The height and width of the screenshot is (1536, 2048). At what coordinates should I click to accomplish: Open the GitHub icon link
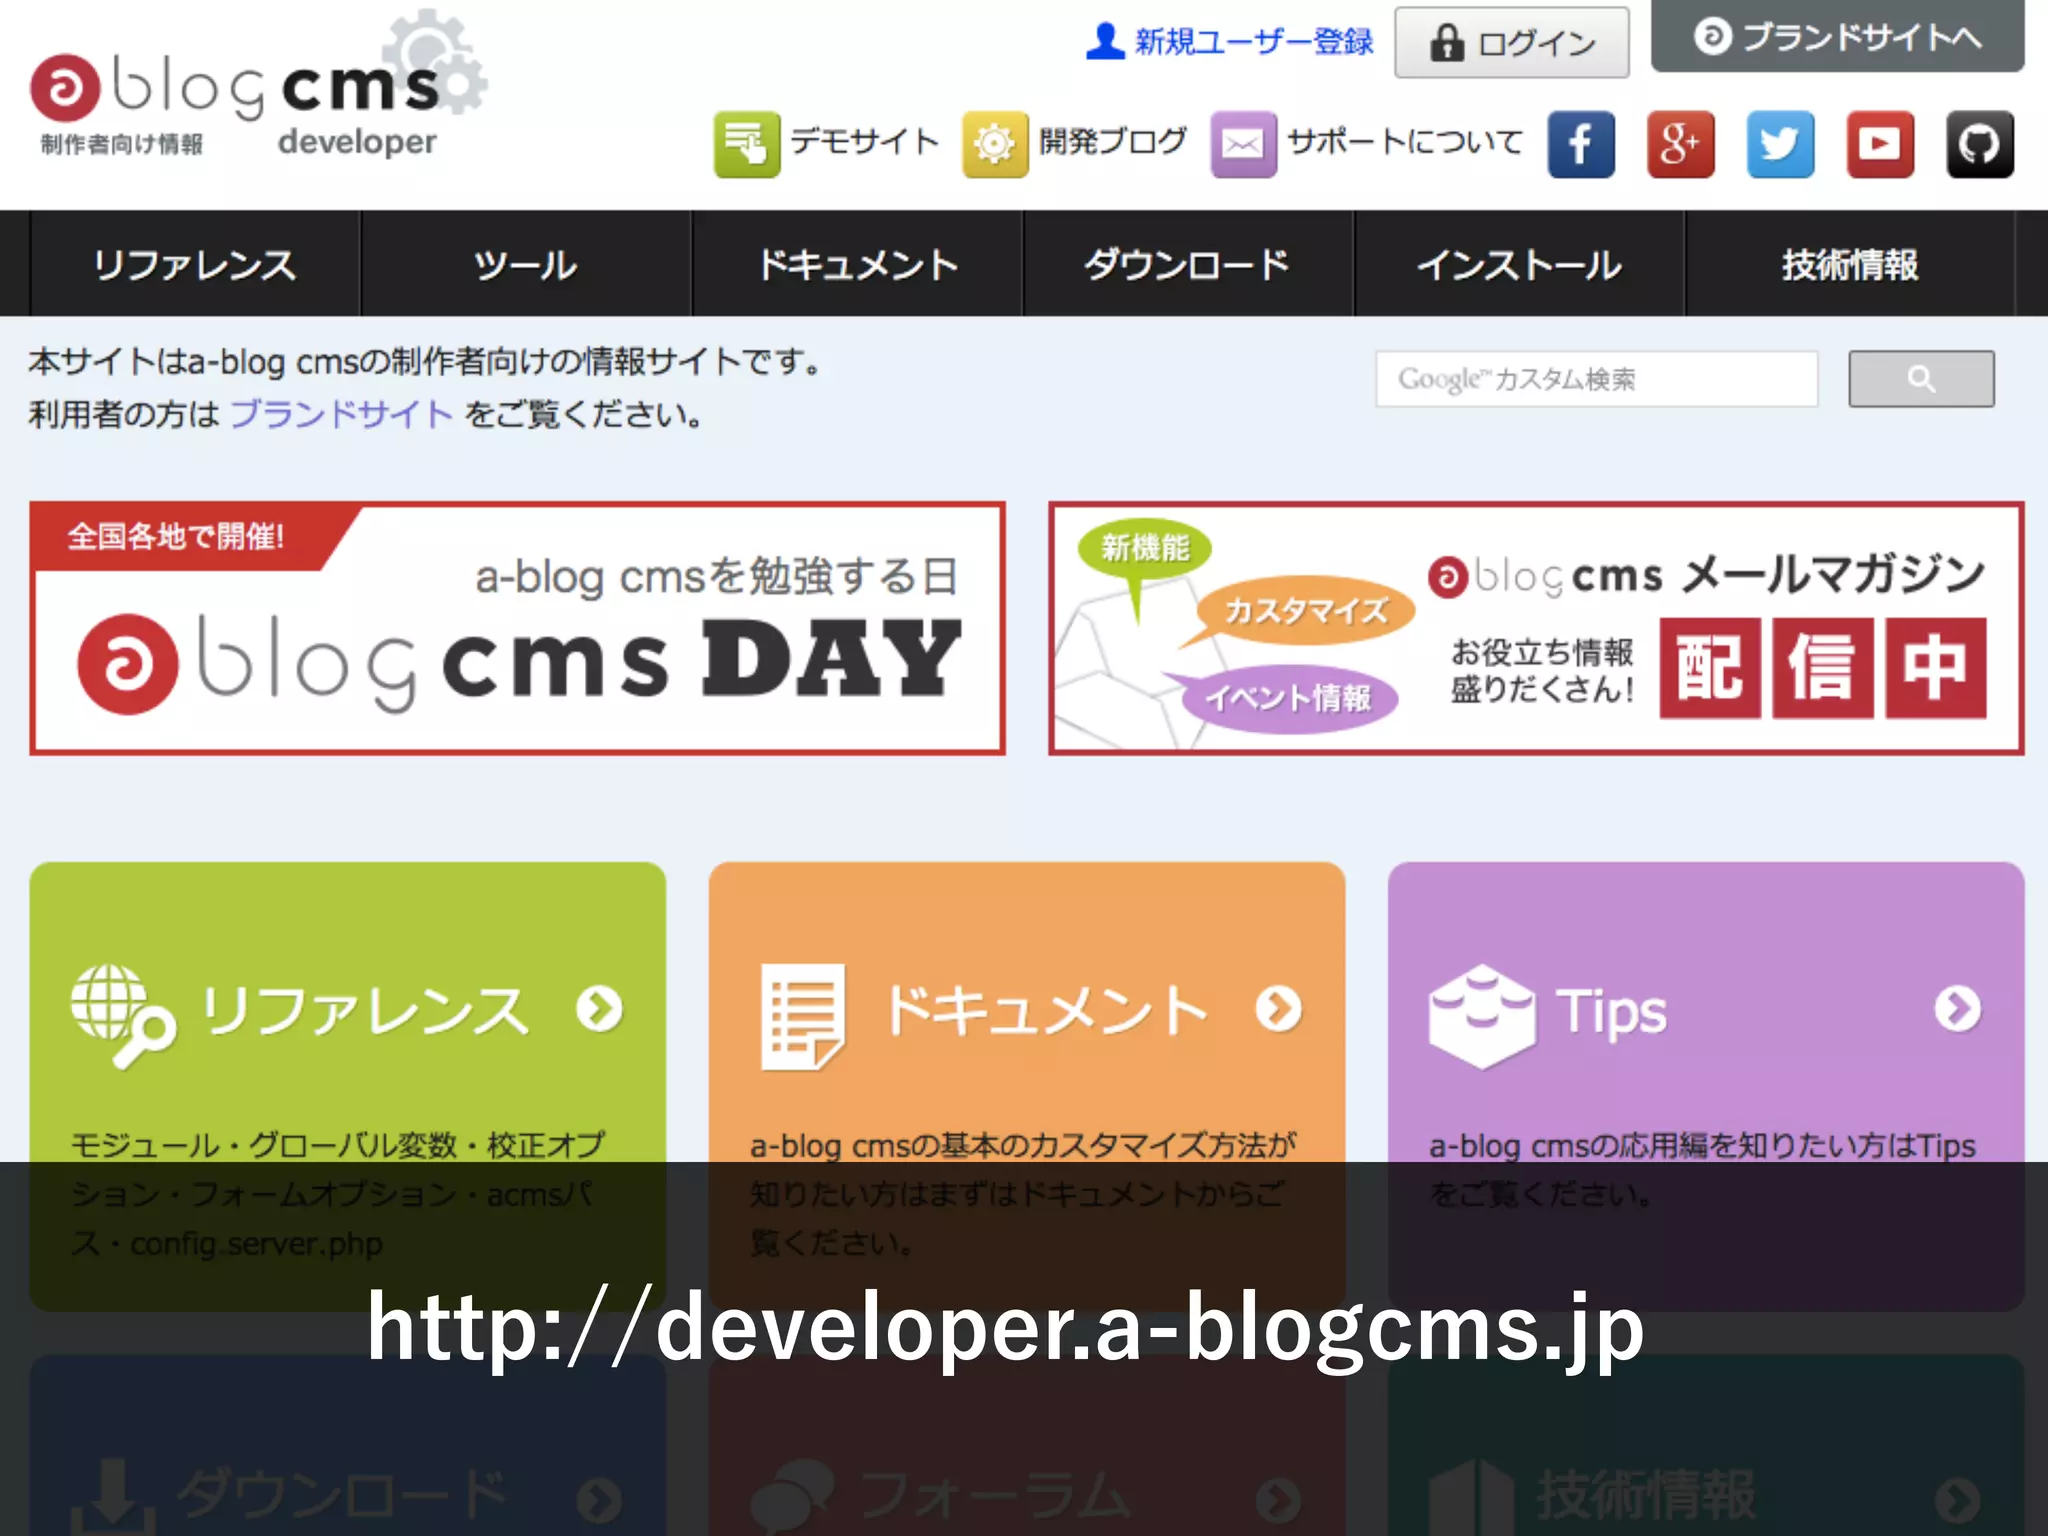point(1980,144)
